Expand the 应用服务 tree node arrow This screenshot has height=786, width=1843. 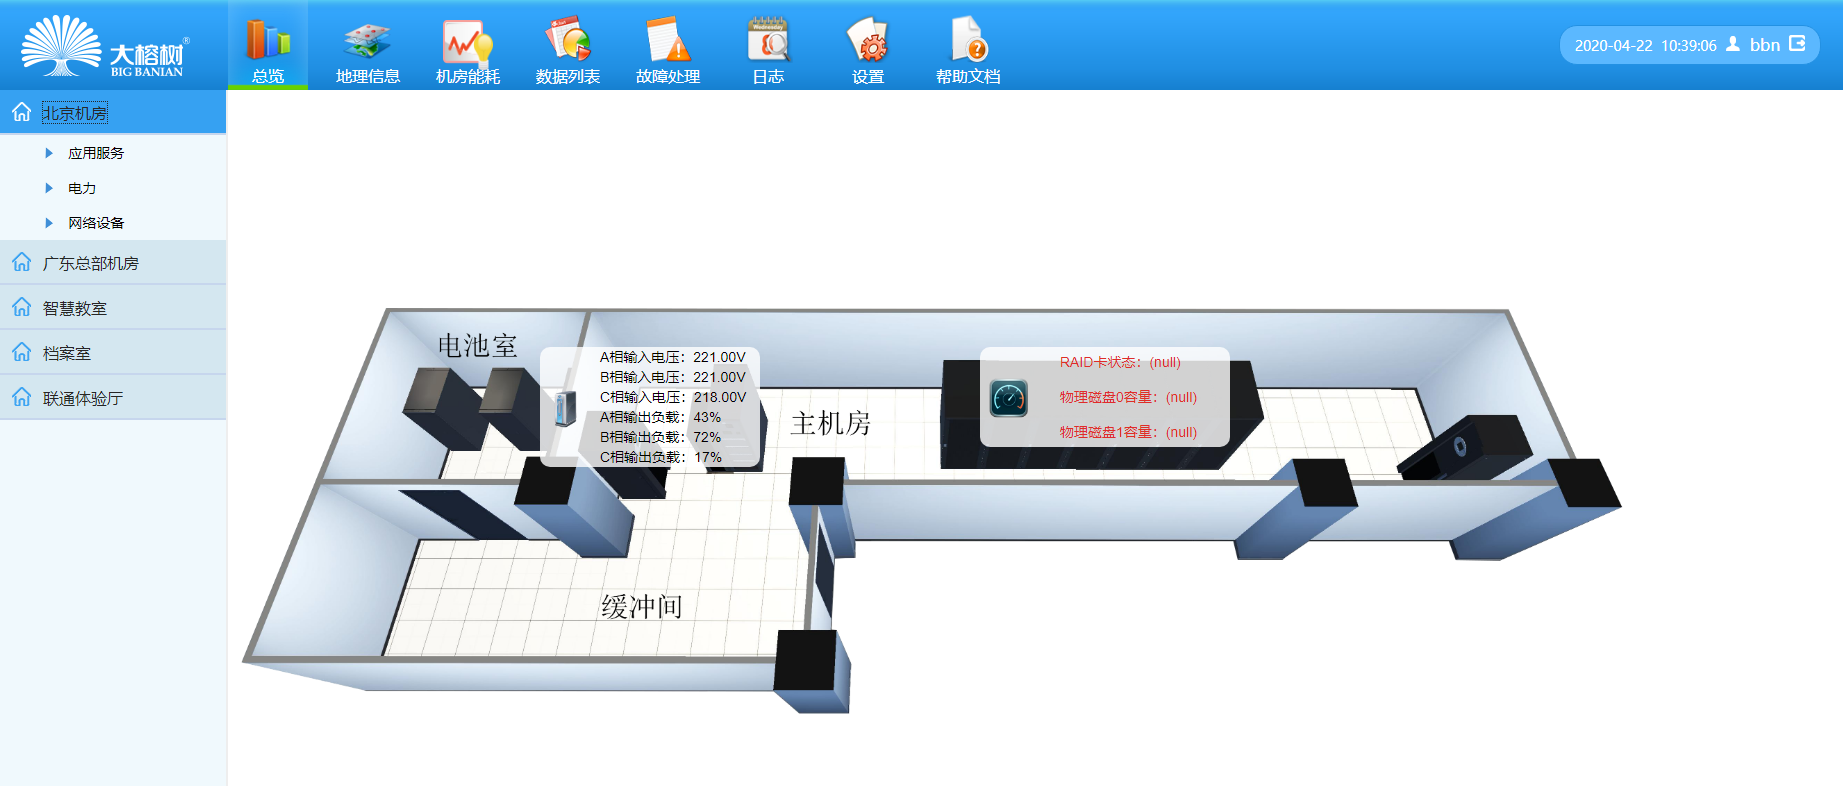coord(49,153)
